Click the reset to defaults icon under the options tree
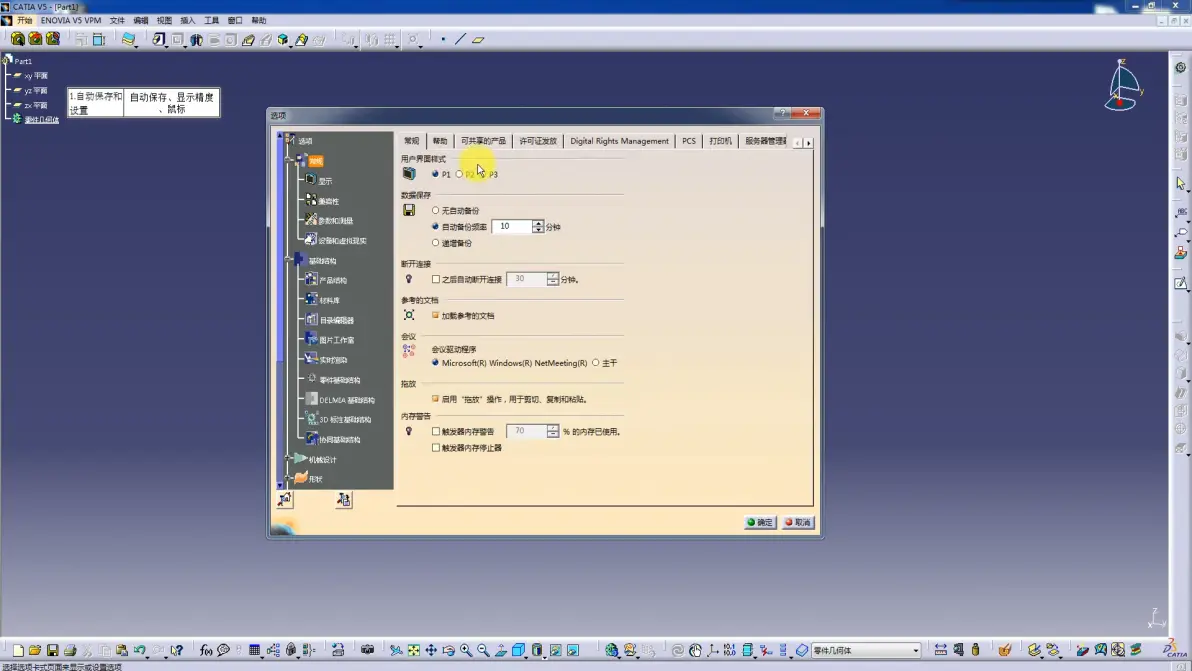This screenshot has height=671, width=1192. pos(284,499)
